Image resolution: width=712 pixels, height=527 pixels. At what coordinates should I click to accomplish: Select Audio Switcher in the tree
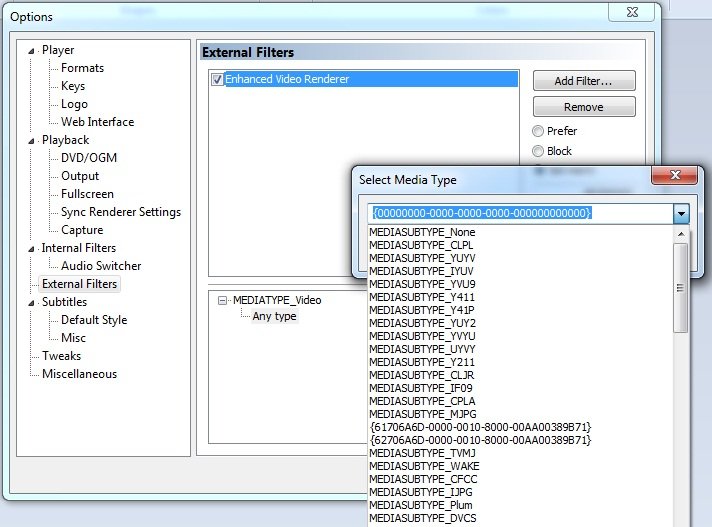101,266
